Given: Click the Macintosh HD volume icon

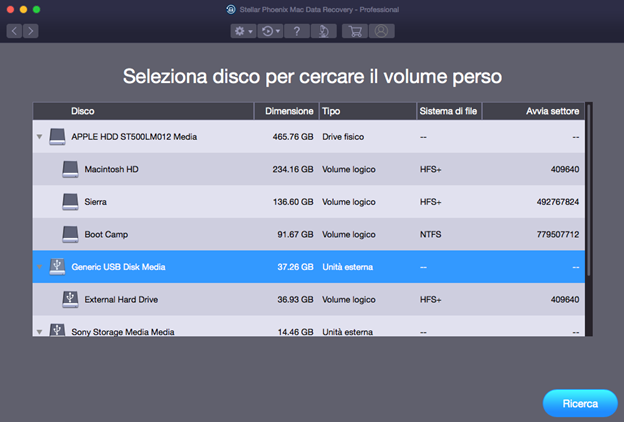Looking at the screenshot, I should pyautogui.click(x=70, y=169).
